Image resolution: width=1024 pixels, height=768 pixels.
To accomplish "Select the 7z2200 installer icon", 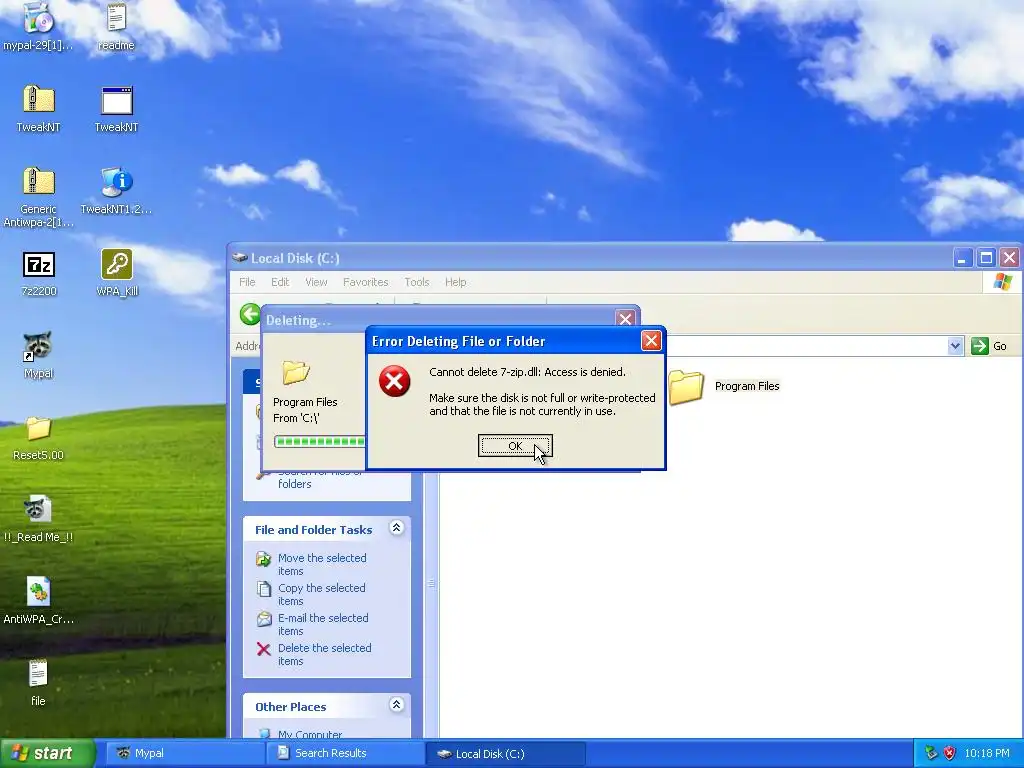I will click(39, 274).
